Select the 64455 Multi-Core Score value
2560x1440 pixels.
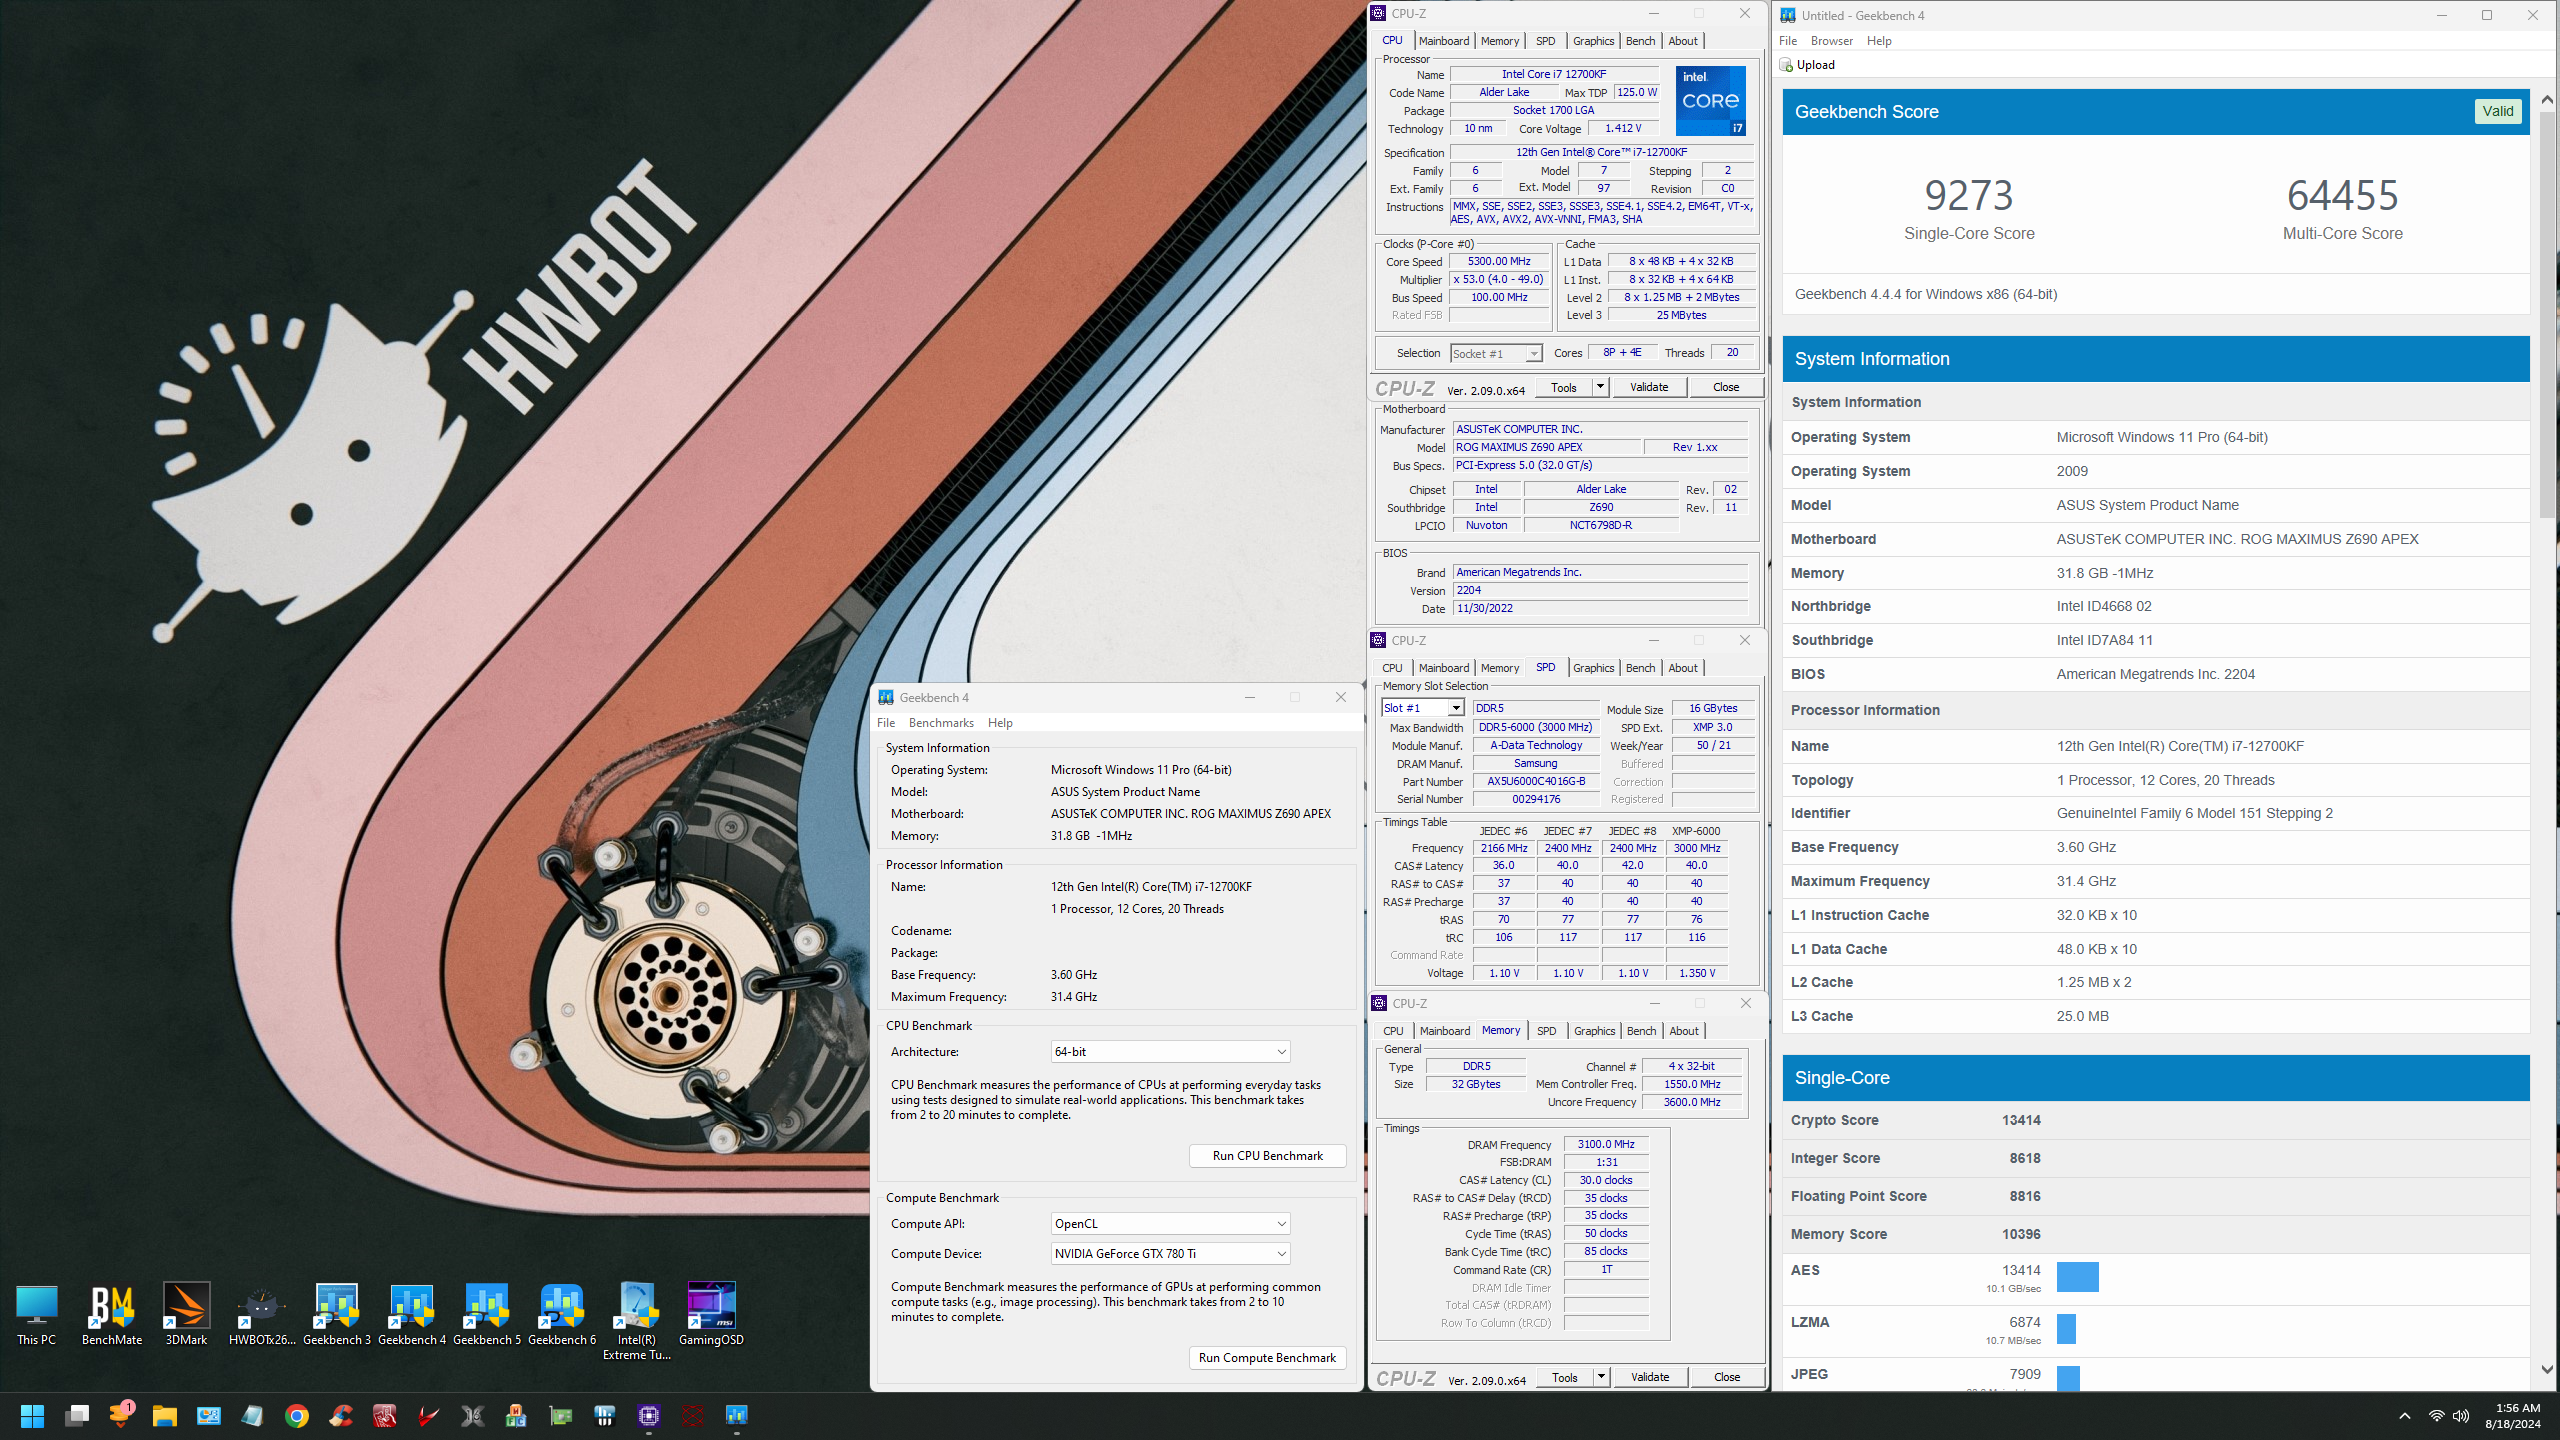[x=2342, y=196]
